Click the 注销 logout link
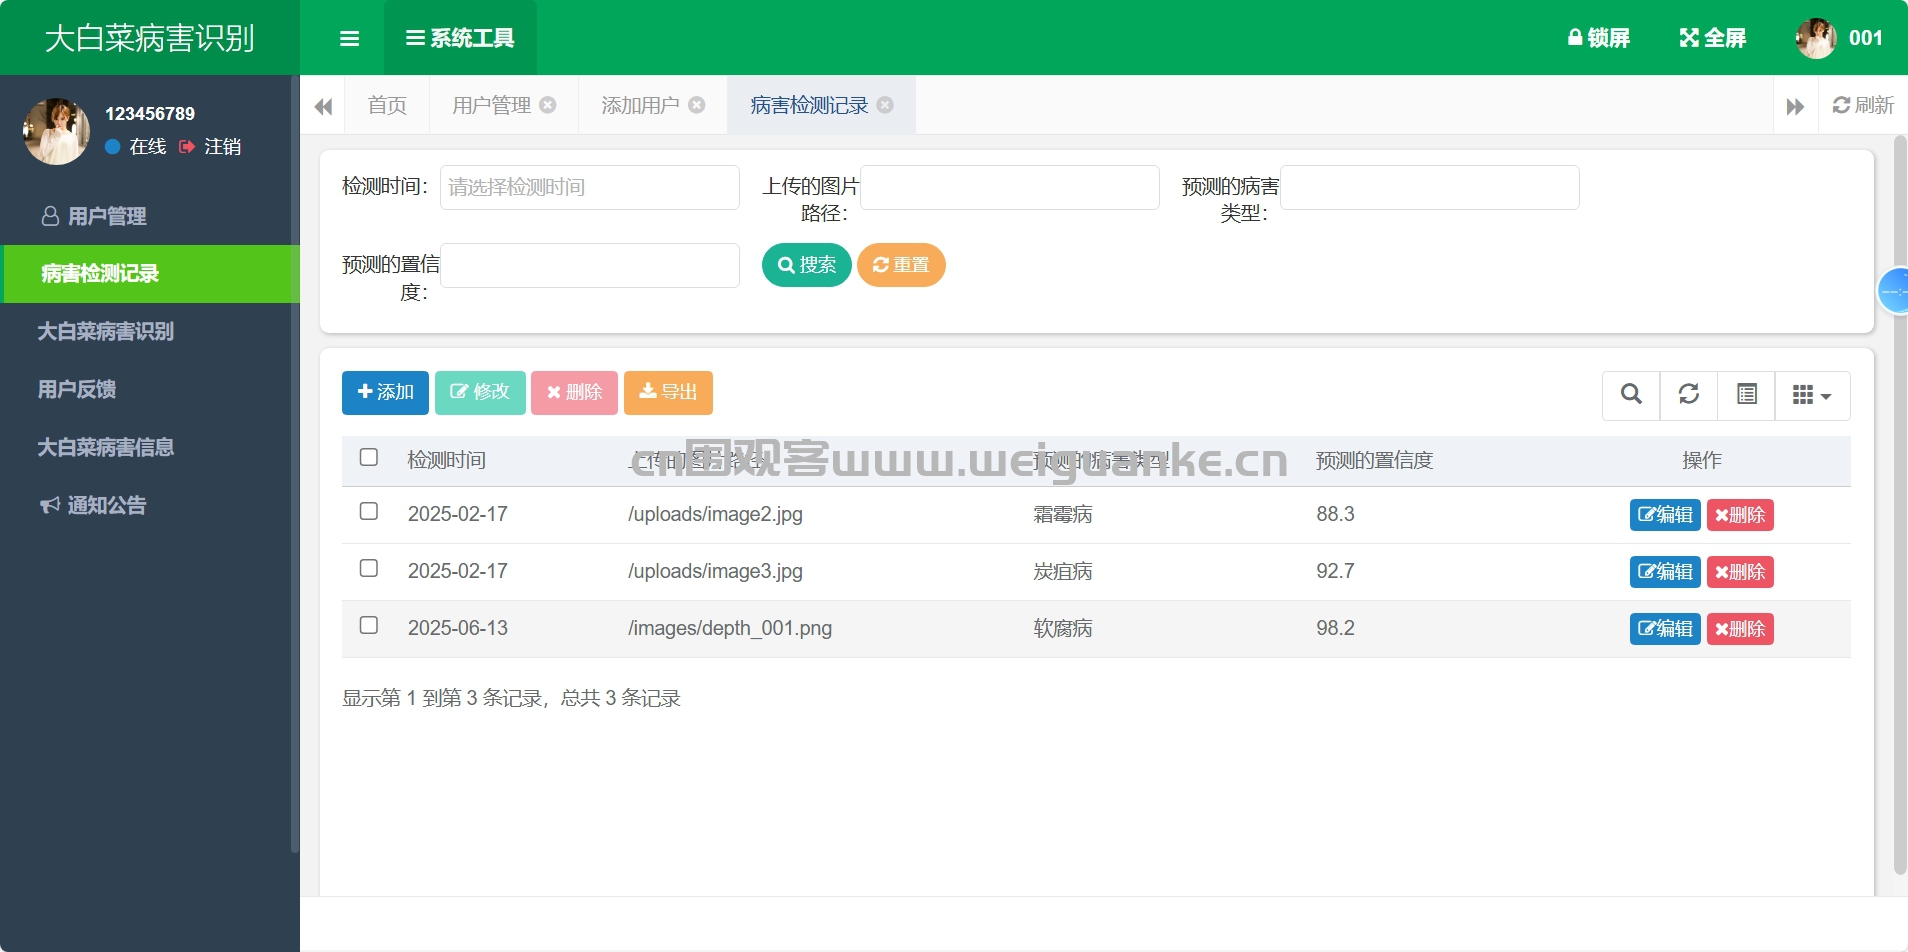Image resolution: width=1908 pixels, height=952 pixels. pos(211,147)
